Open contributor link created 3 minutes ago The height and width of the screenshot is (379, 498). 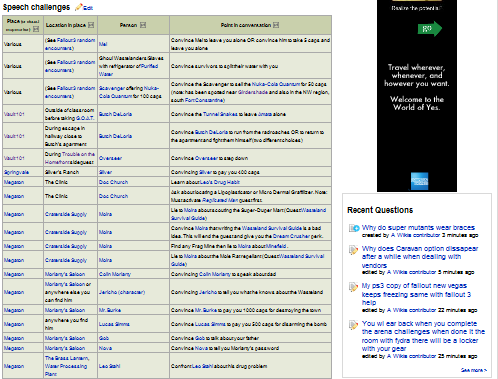click(415, 235)
